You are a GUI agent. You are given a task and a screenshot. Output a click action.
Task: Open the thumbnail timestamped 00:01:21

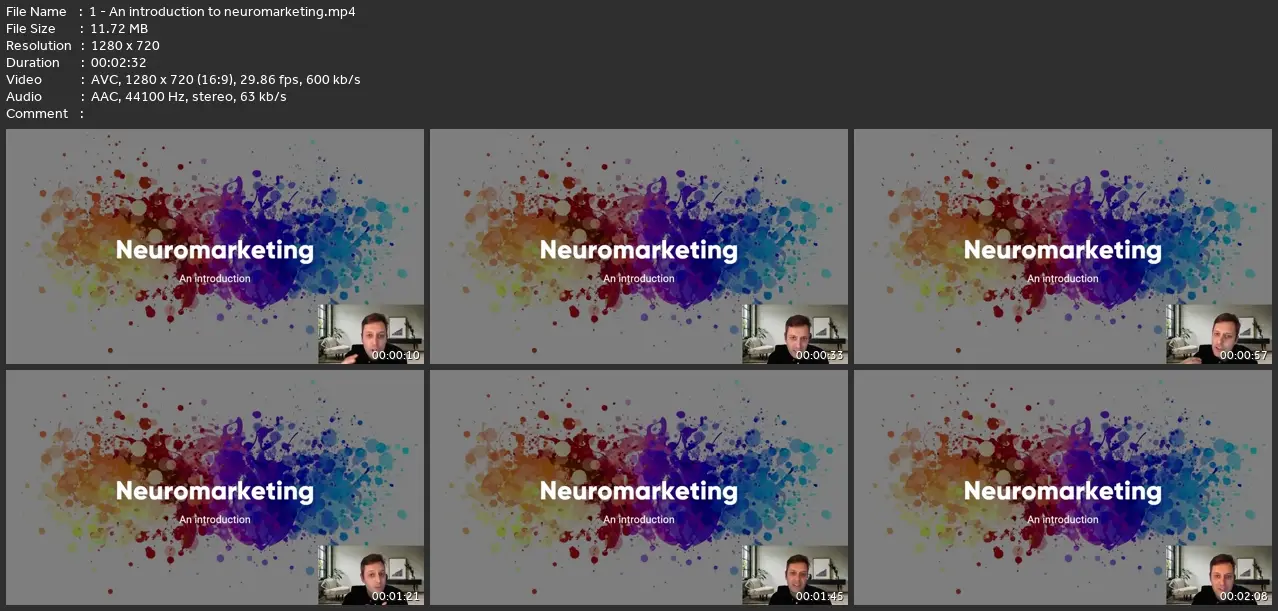(x=215, y=487)
